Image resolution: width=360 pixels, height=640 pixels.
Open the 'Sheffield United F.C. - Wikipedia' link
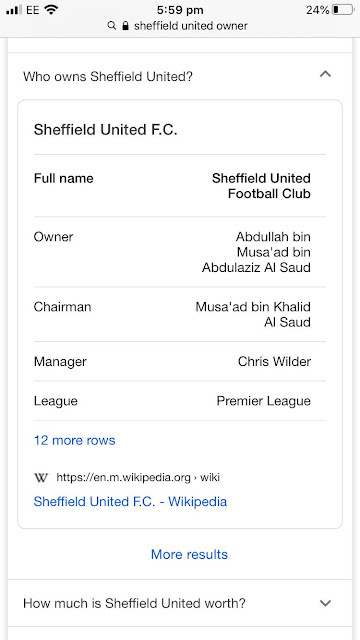130,502
